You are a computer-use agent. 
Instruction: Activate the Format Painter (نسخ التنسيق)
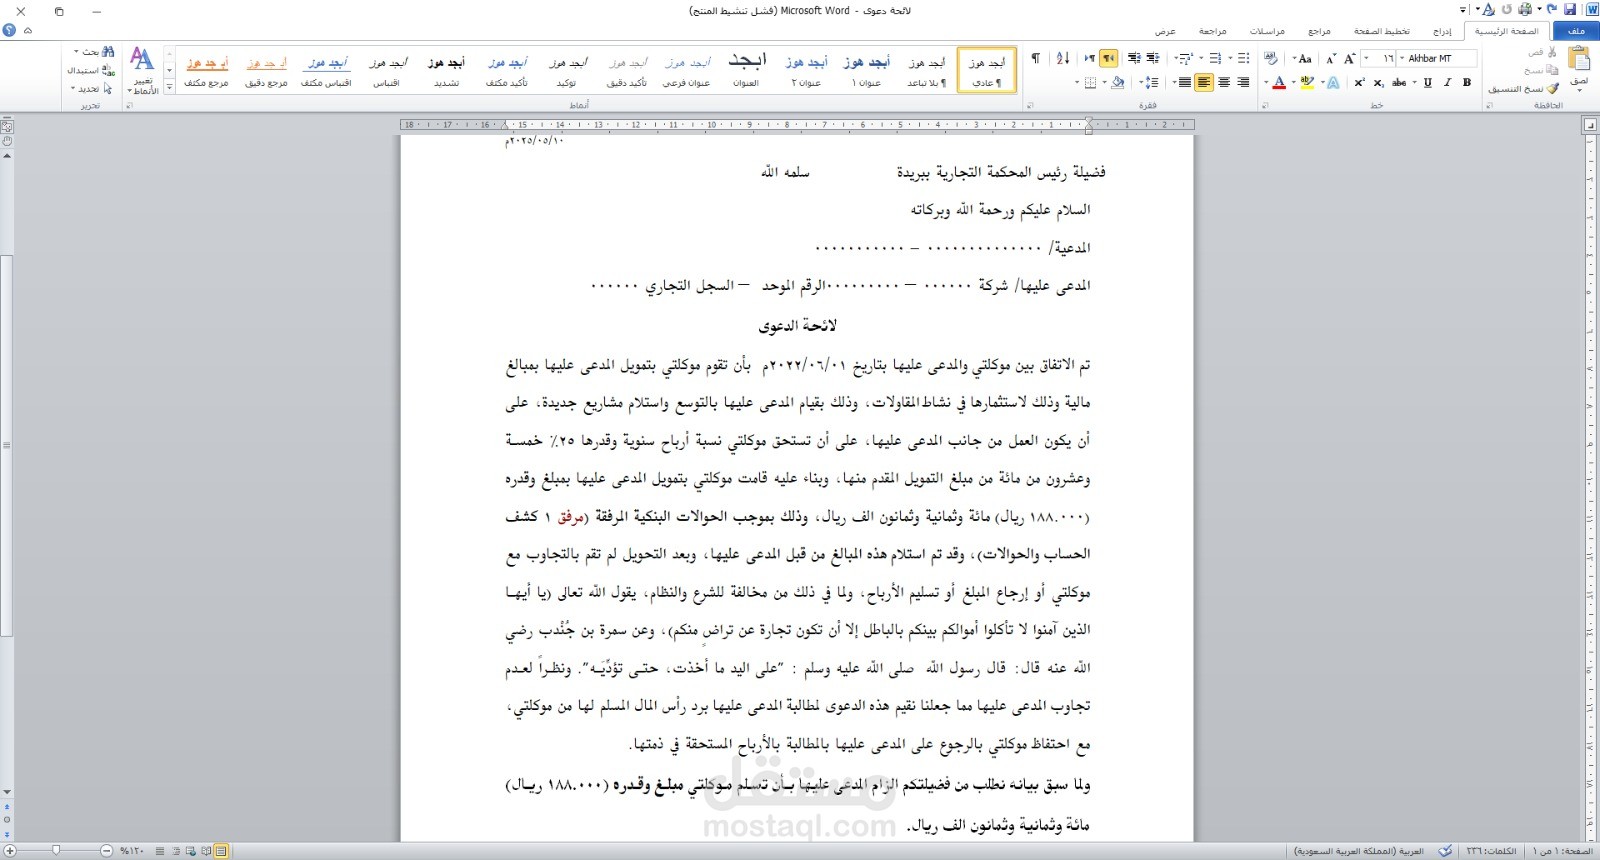click(x=1525, y=88)
